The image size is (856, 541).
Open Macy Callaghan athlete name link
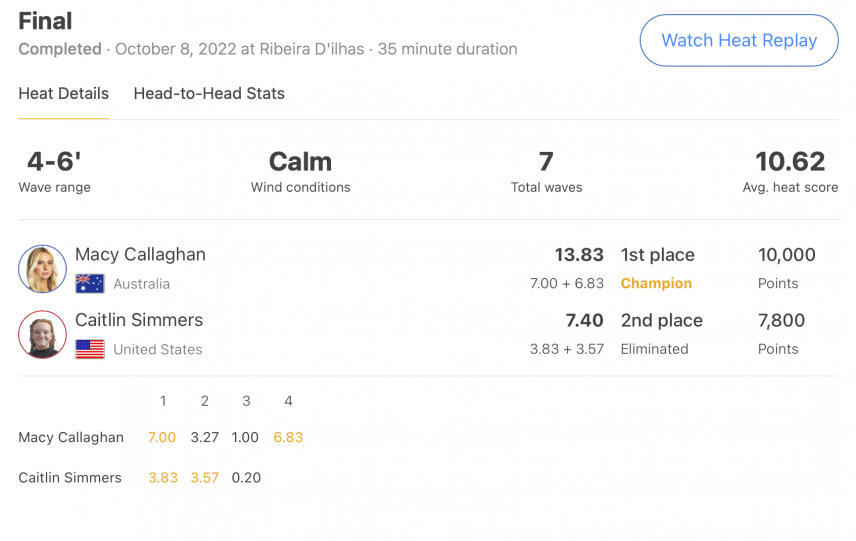coord(140,254)
